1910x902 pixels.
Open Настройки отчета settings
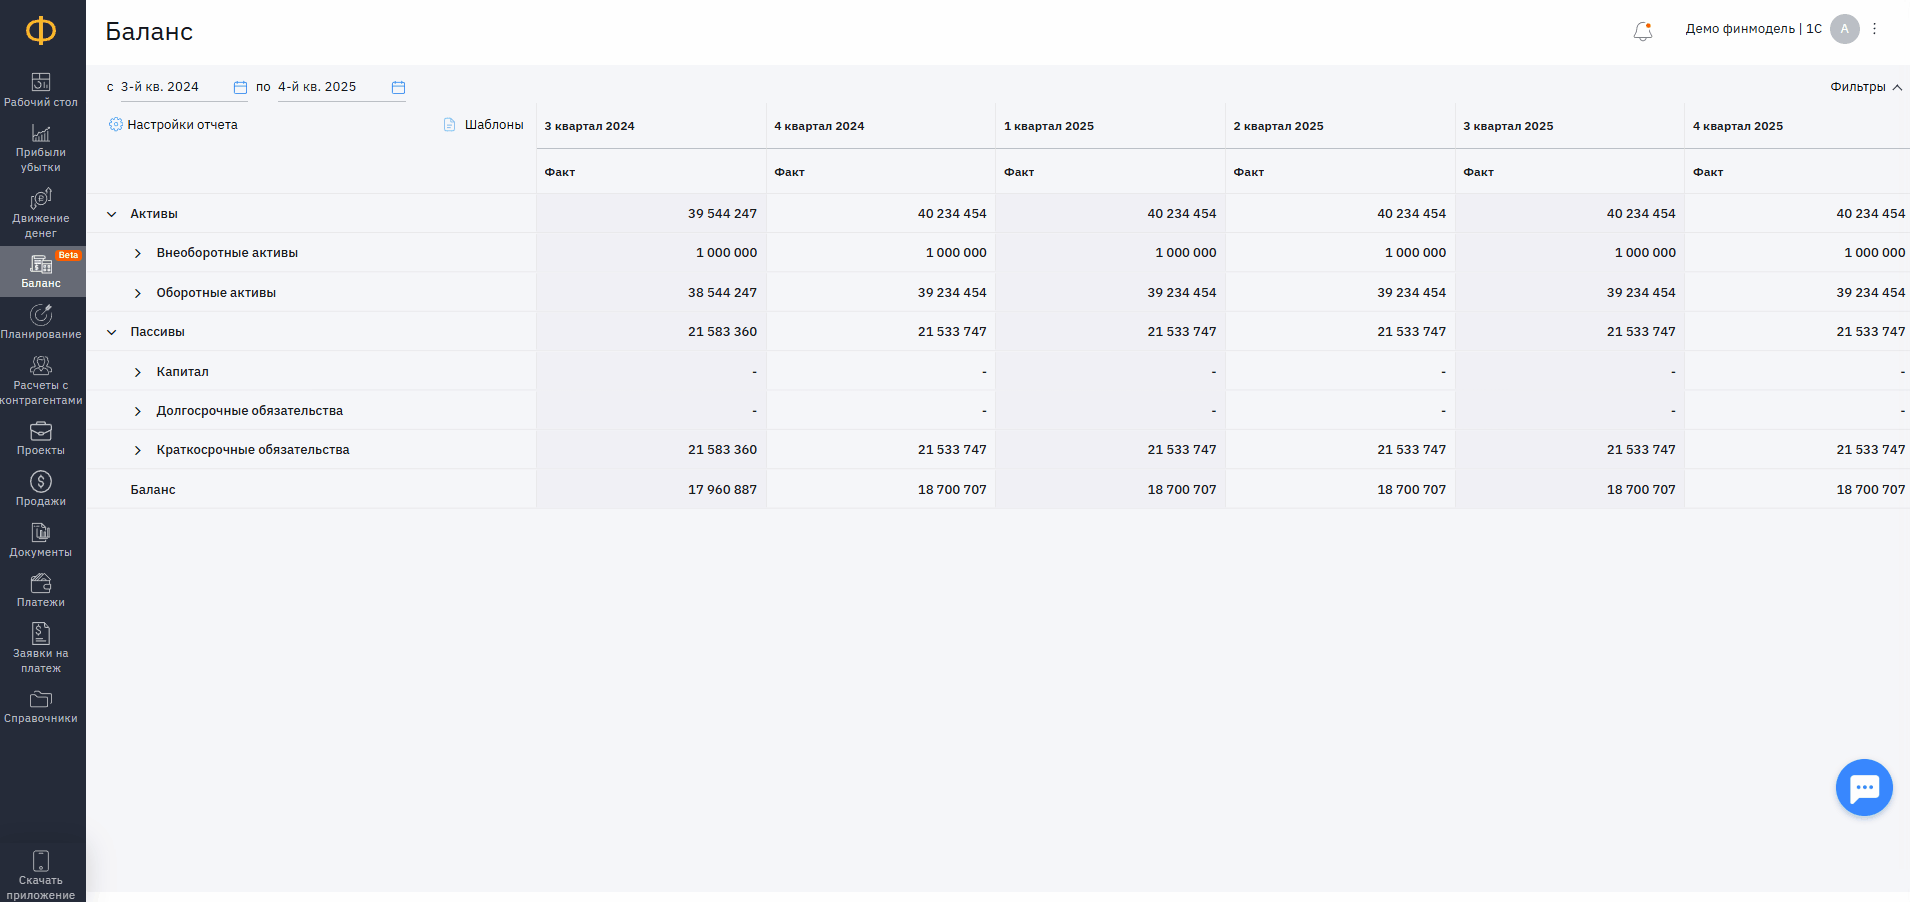click(x=182, y=125)
